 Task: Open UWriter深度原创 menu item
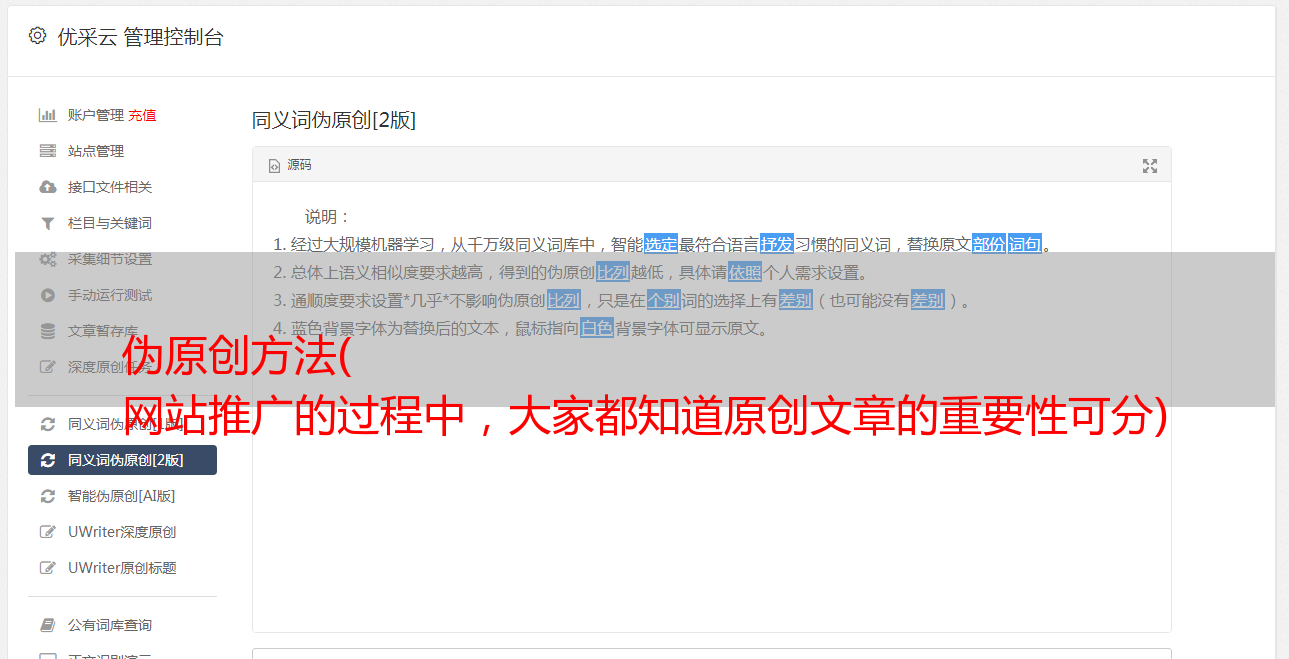coord(122,532)
